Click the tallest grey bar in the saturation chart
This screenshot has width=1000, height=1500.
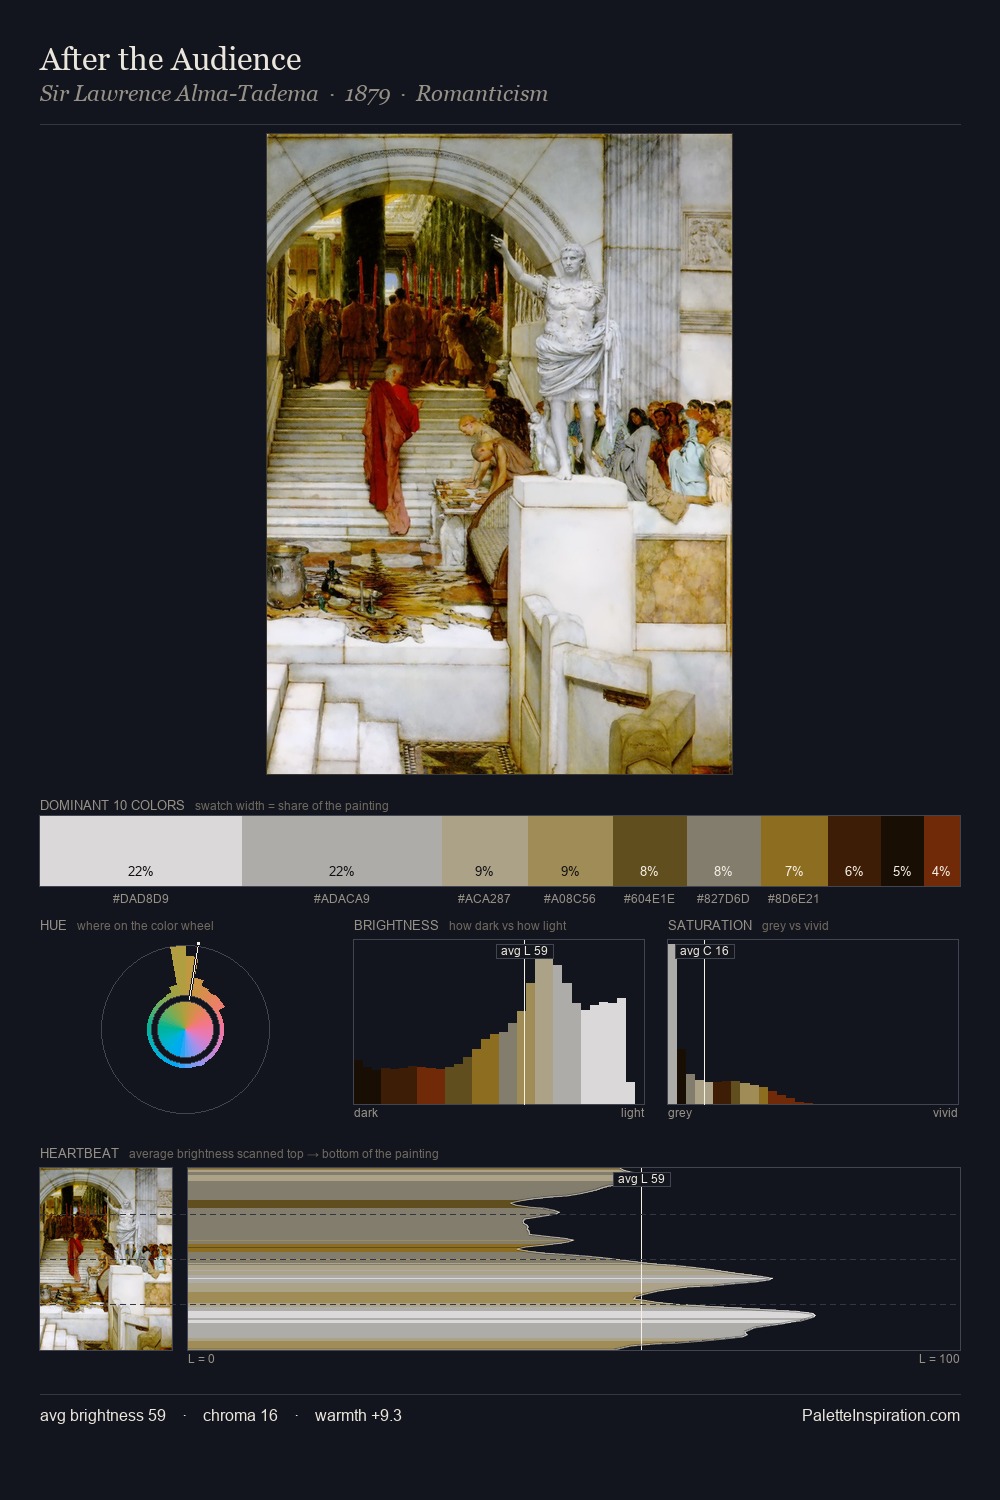673,1024
